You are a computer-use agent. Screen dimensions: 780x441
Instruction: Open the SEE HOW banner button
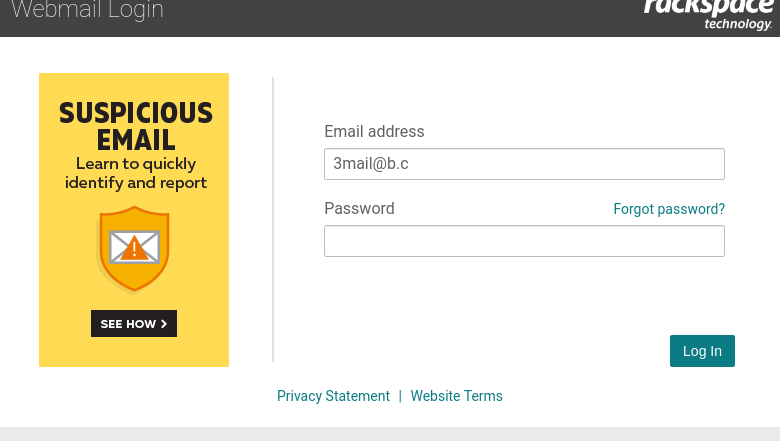pyautogui.click(x=134, y=324)
